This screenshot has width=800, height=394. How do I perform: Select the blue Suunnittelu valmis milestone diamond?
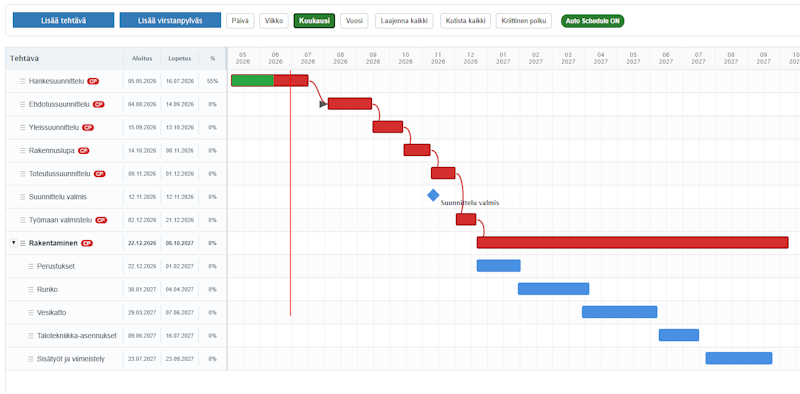click(x=433, y=195)
